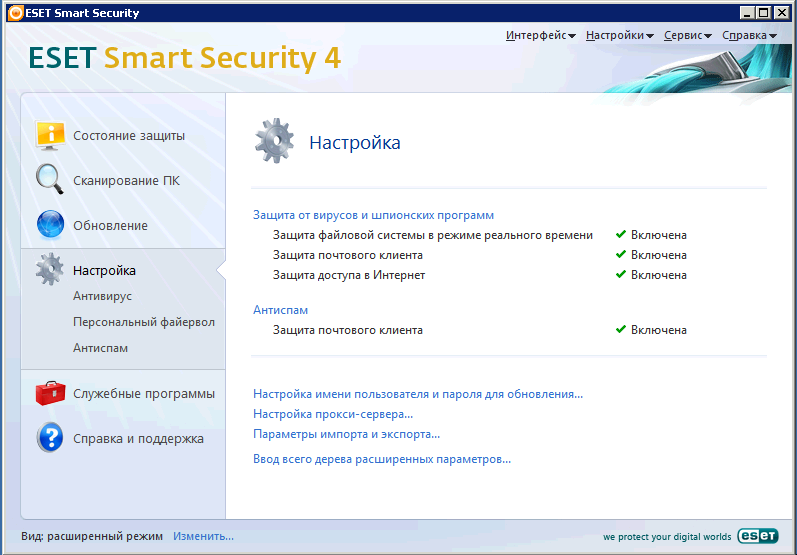Maximize the ESET Smart Security window
This screenshot has height=555, width=797.
pos(763,13)
